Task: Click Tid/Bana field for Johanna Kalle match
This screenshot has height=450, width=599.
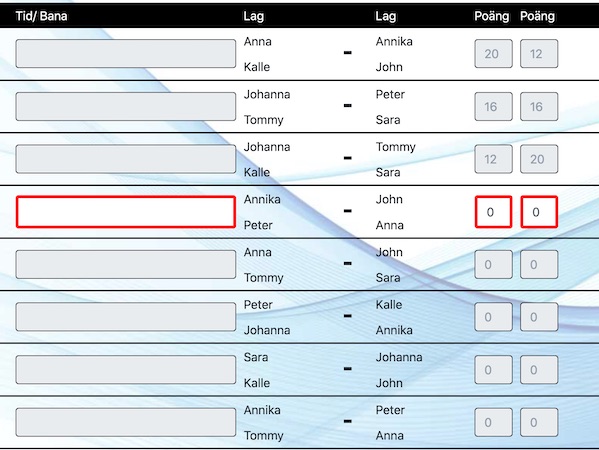Action: point(126,159)
